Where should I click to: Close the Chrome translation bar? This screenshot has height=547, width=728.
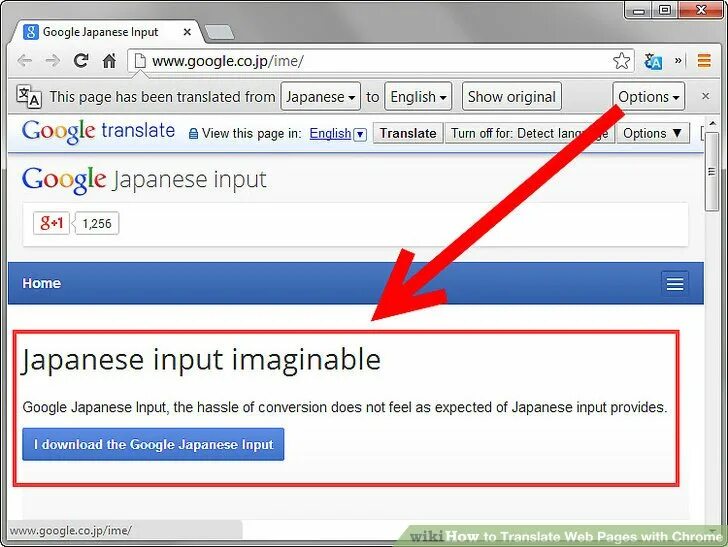pyautogui.click(x=706, y=96)
